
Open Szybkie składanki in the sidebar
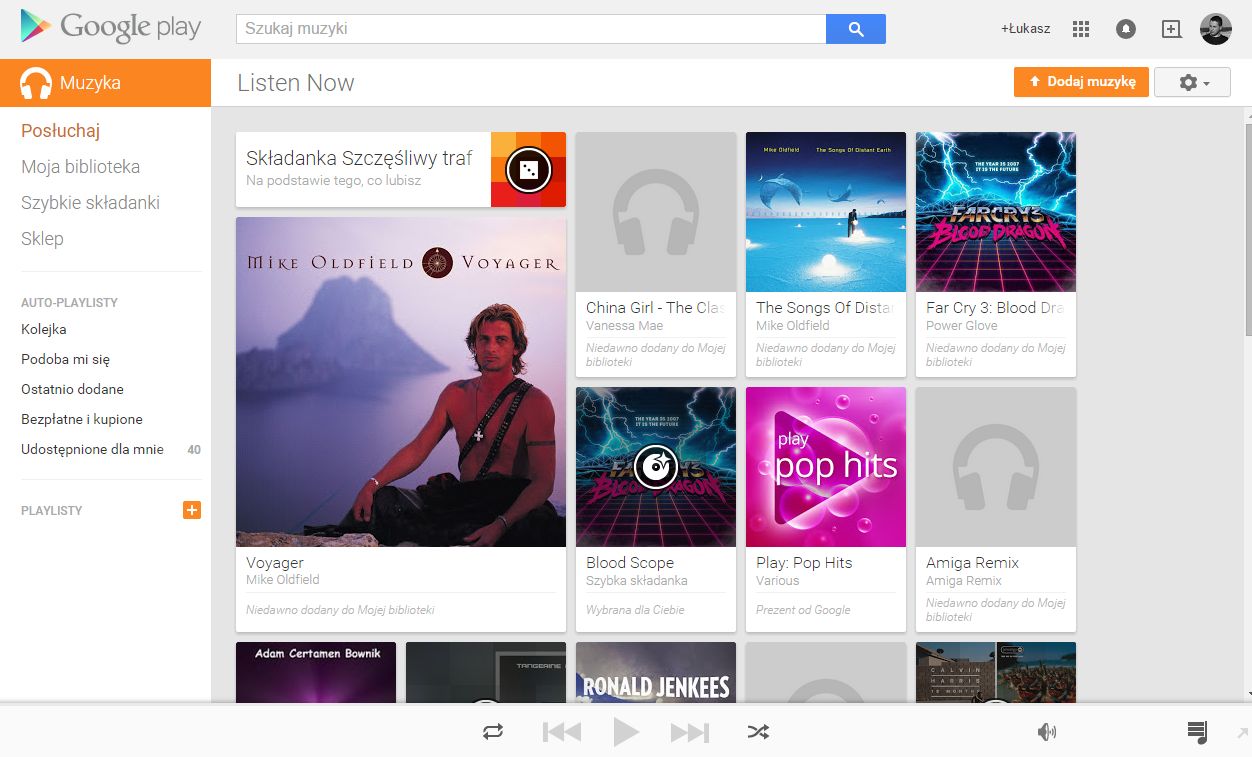tap(91, 203)
